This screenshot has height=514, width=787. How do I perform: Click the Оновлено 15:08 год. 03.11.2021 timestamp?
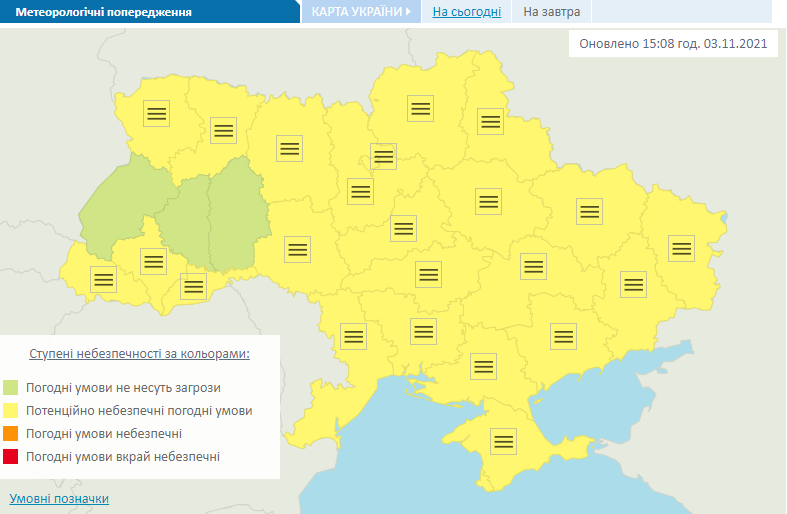pyautogui.click(x=673, y=44)
